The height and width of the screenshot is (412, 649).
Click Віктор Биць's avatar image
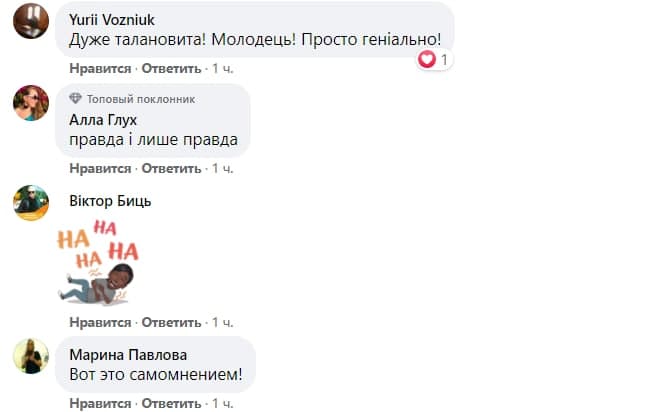[x=31, y=202]
